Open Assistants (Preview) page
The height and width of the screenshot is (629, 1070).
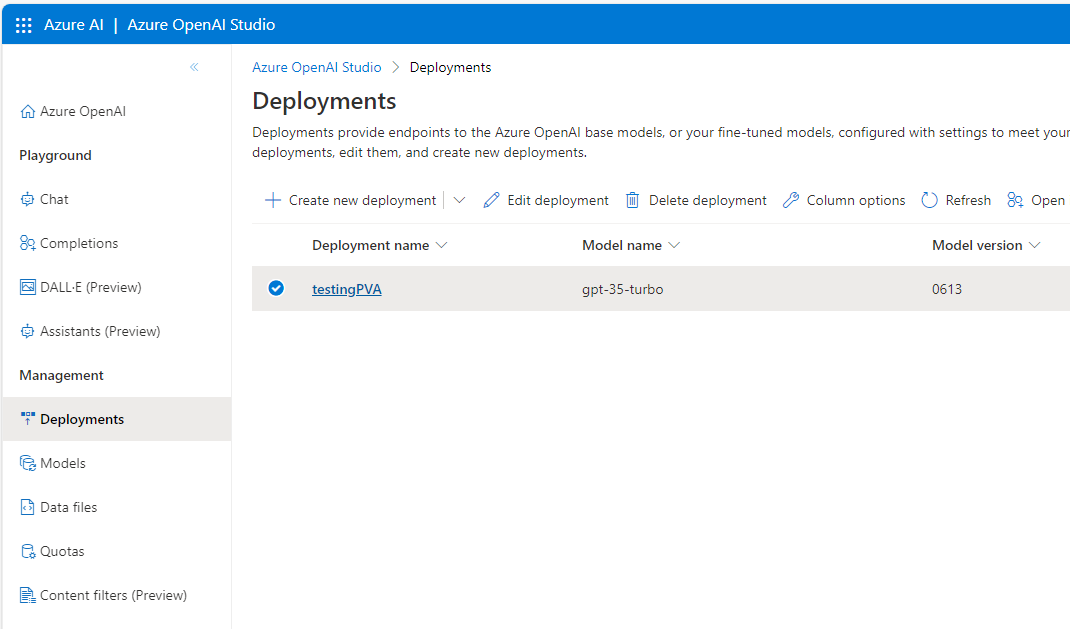pyautogui.click(x=117, y=332)
